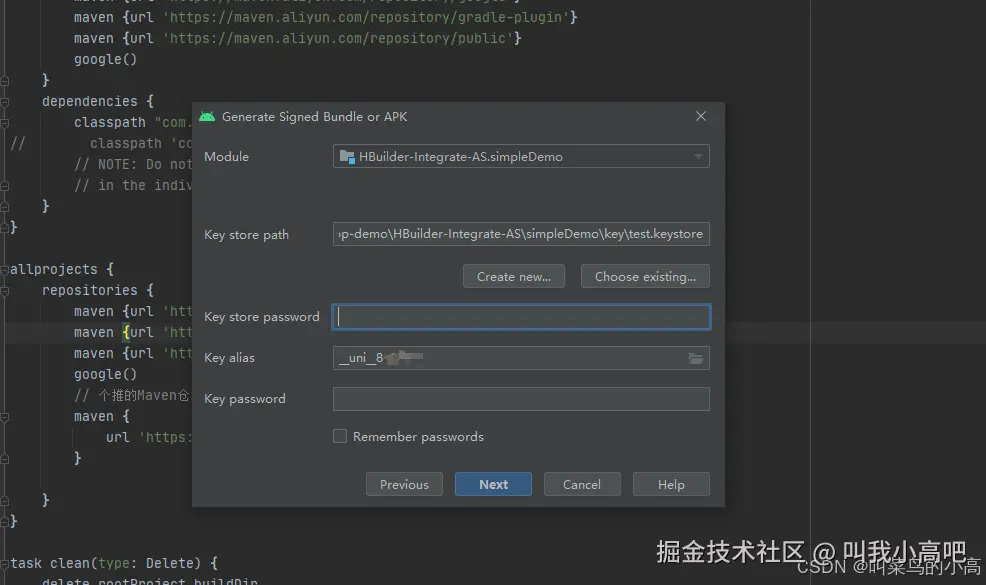This screenshot has height=585, width=986.
Task: Open Help for this dialog
Action: click(x=671, y=484)
